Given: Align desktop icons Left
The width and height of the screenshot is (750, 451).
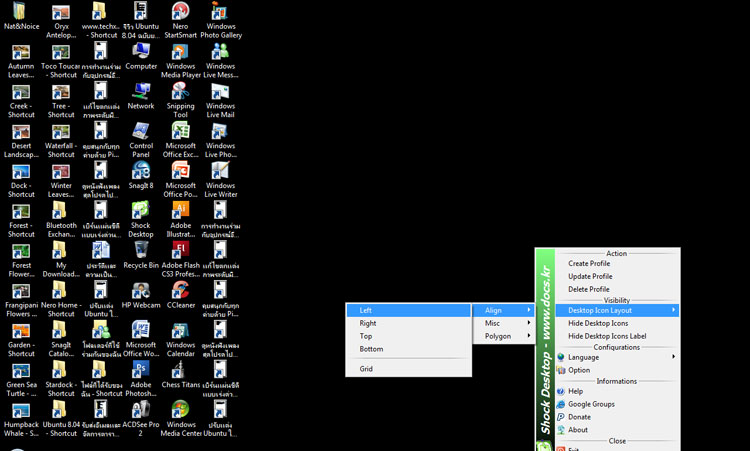Looking at the screenshot, I should [408, 310].
